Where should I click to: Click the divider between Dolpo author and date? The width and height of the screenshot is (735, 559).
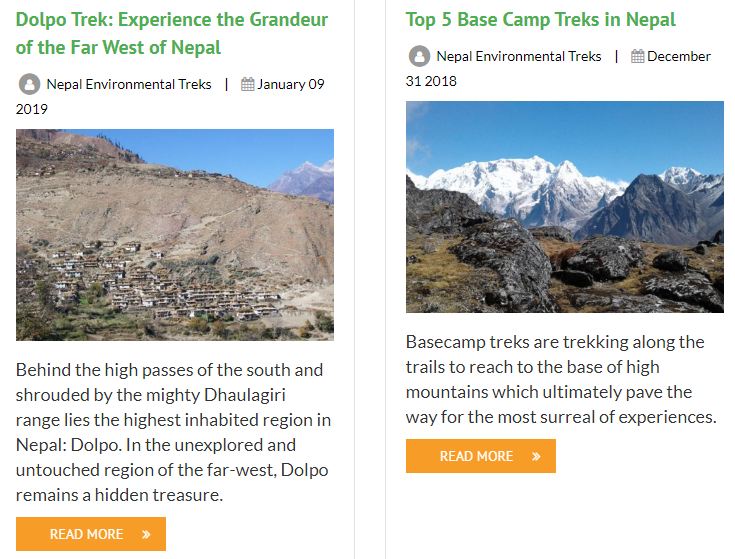pyautogui.click(x=227, y=85)
